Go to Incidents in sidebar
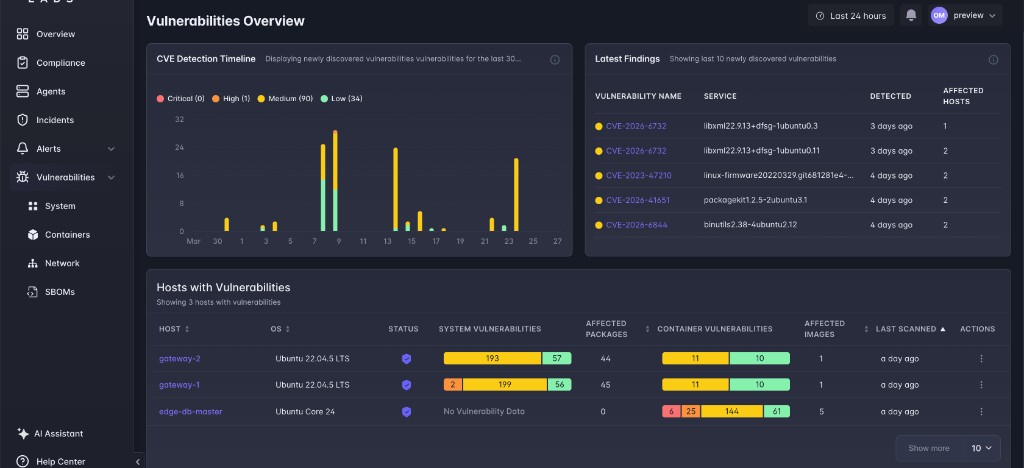 click(x=55, y=120)
